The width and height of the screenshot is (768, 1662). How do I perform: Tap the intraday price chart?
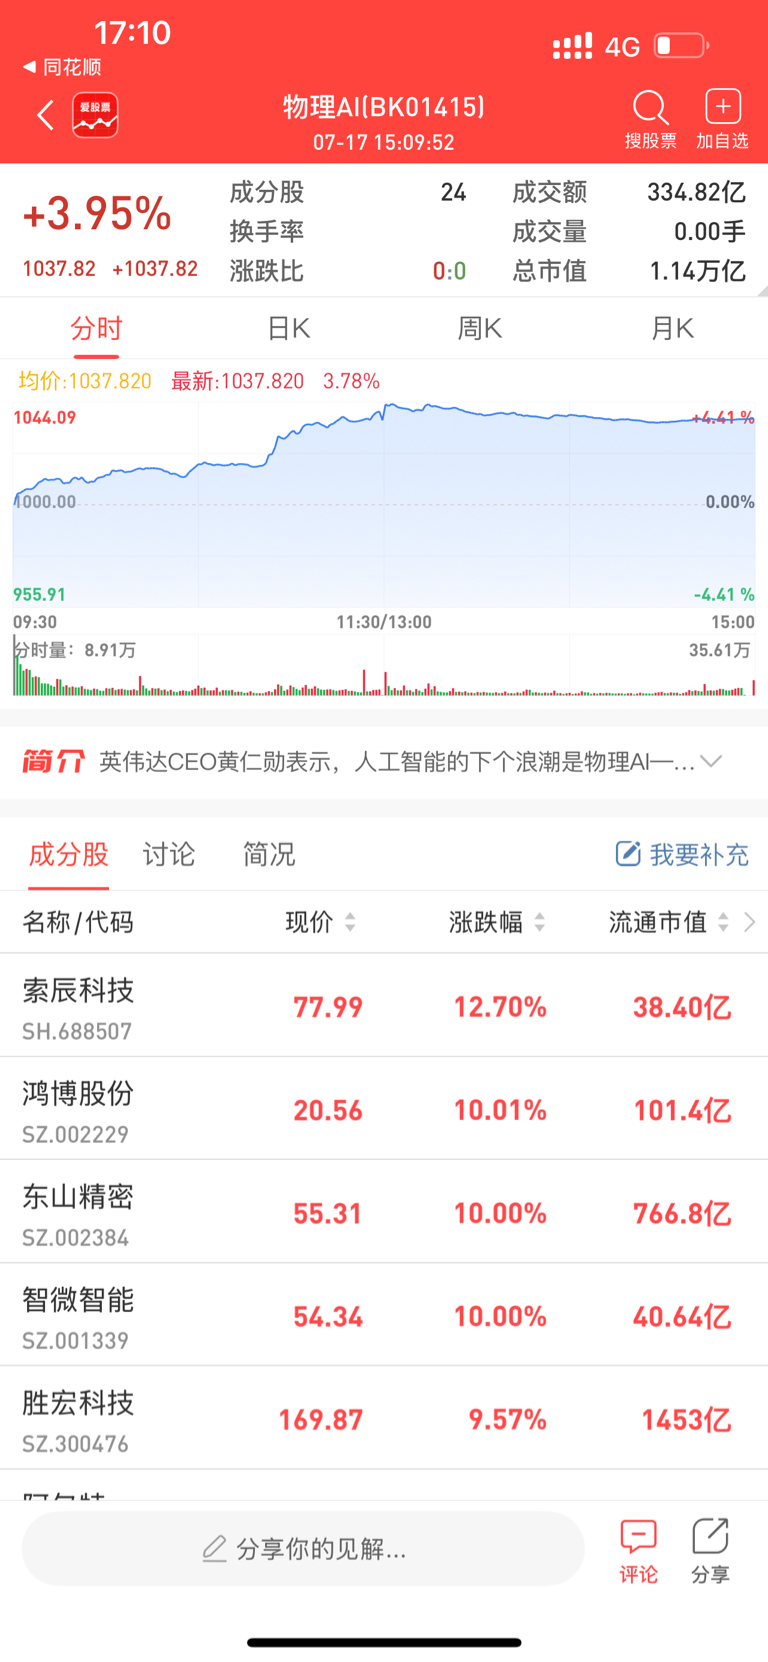click(x=384, y=505)
